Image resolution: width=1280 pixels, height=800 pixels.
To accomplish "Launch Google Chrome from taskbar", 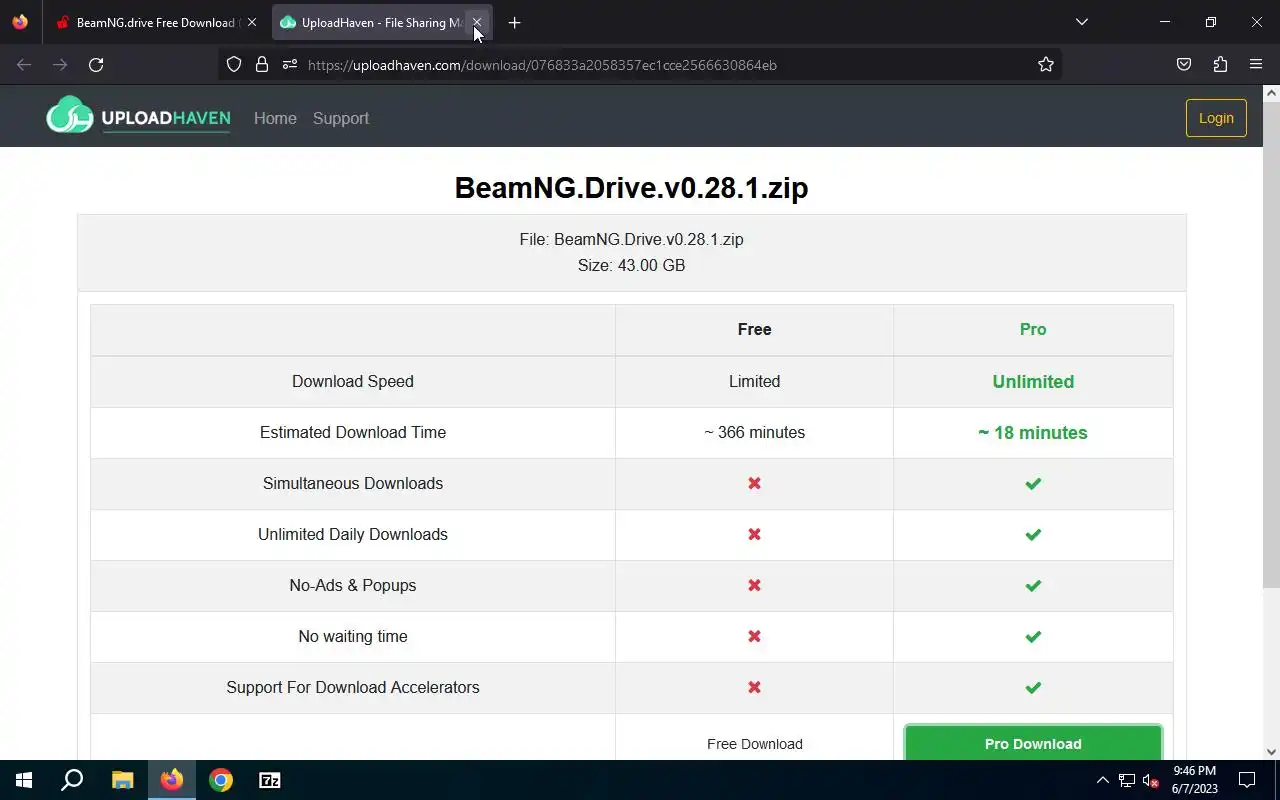I will pos(221,780).
